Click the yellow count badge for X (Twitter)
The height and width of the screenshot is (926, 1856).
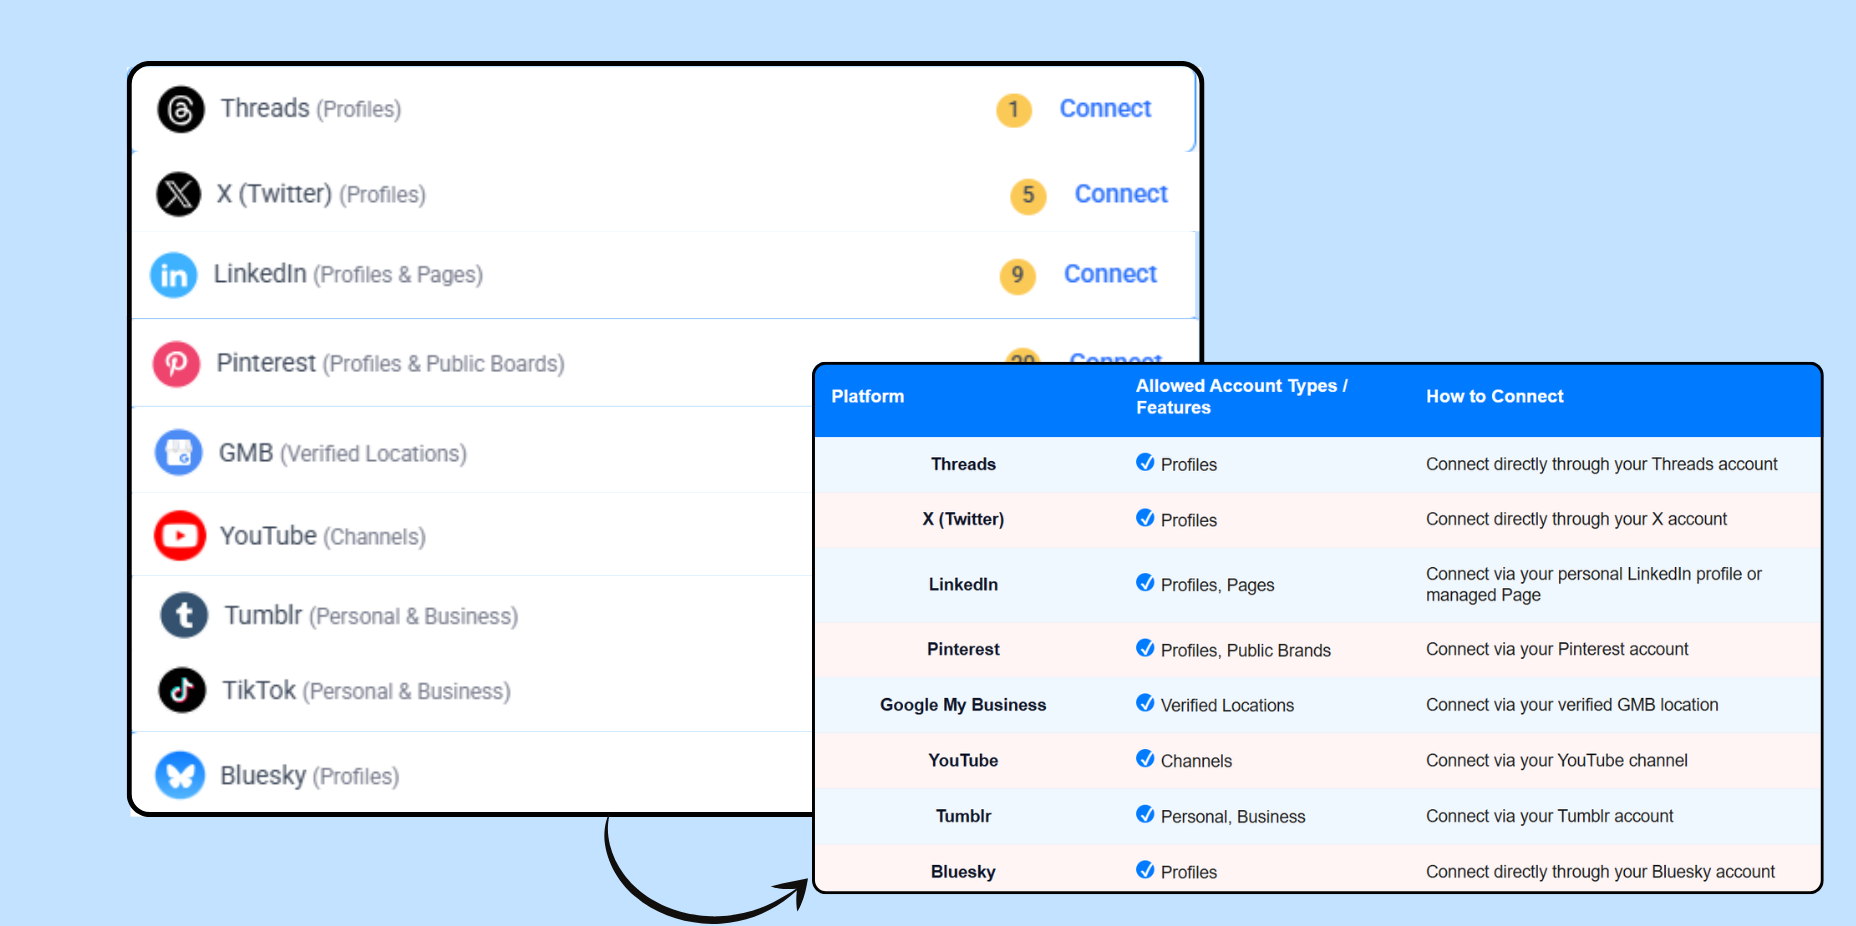click(1028, 195)
